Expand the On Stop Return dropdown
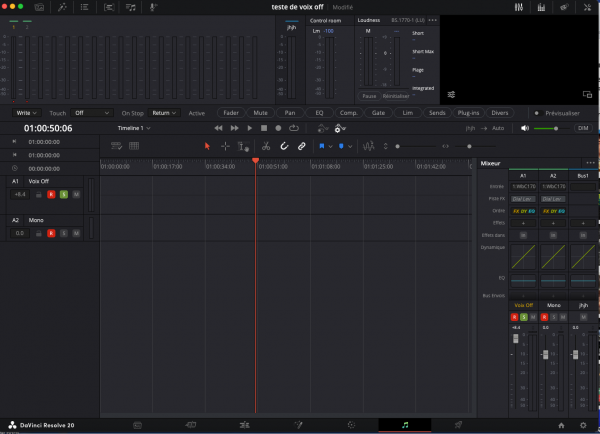This screenshot has width=600, height=434. coord(165,113)
